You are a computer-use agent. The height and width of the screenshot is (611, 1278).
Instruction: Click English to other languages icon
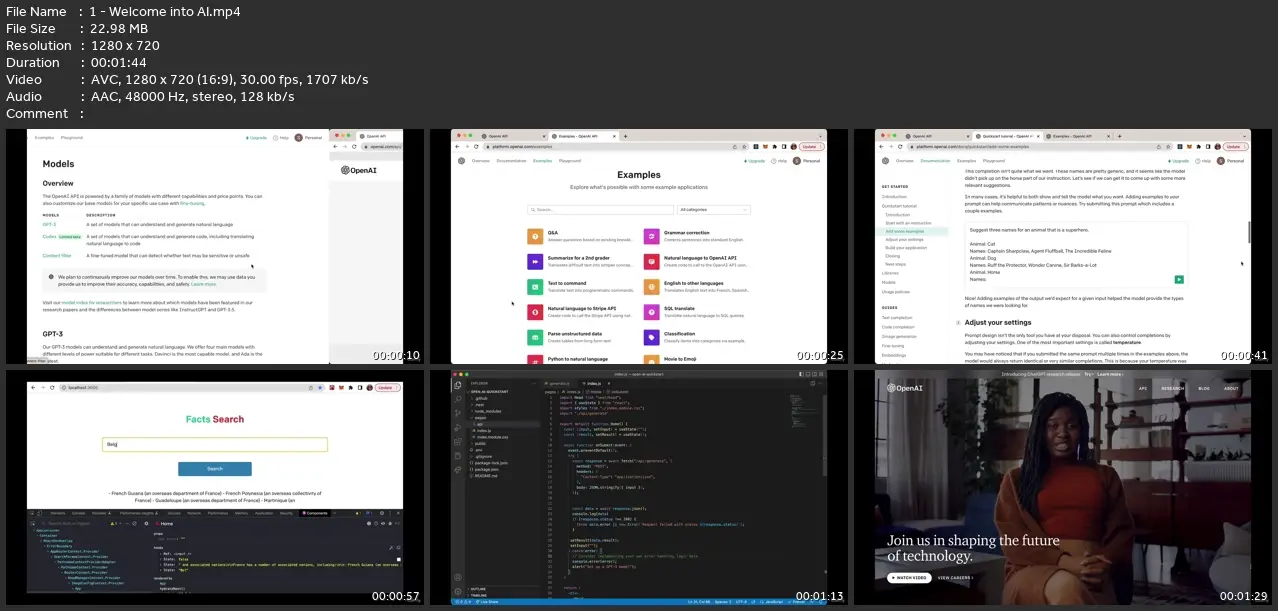pyautogui.click(x=651, y=287)
